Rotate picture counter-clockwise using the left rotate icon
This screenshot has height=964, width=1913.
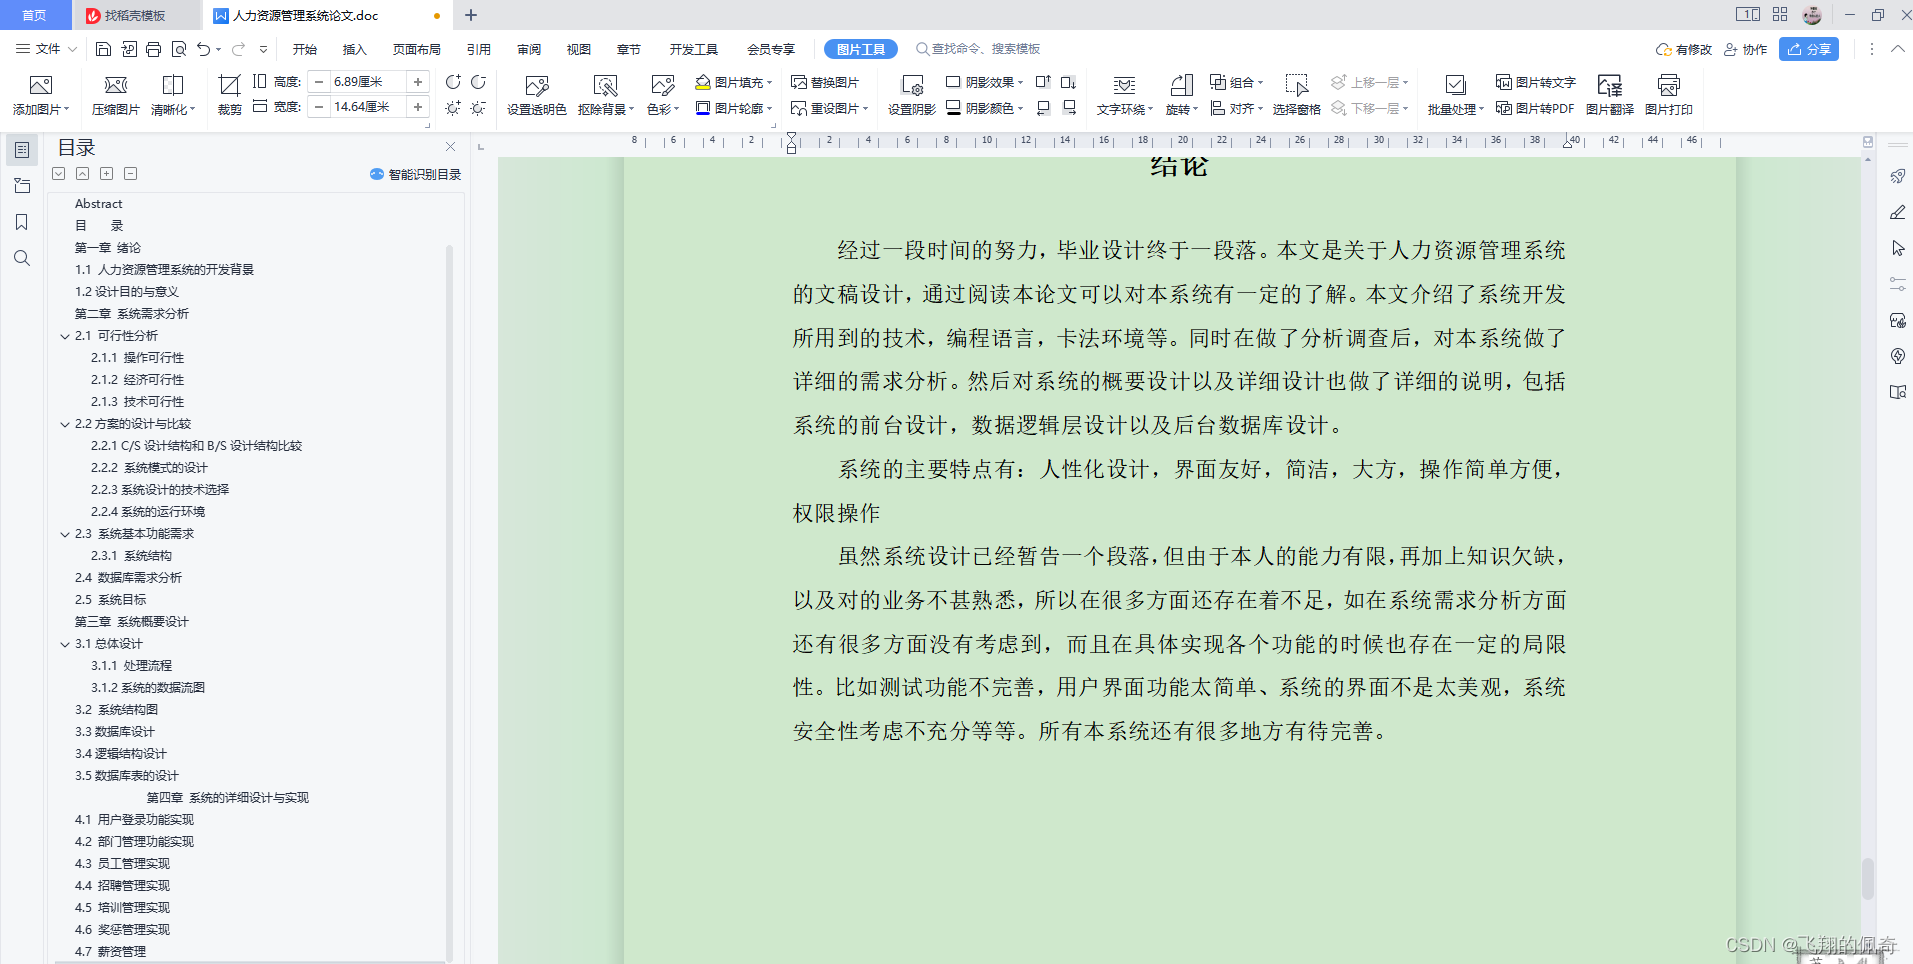[x=453, y=82]
